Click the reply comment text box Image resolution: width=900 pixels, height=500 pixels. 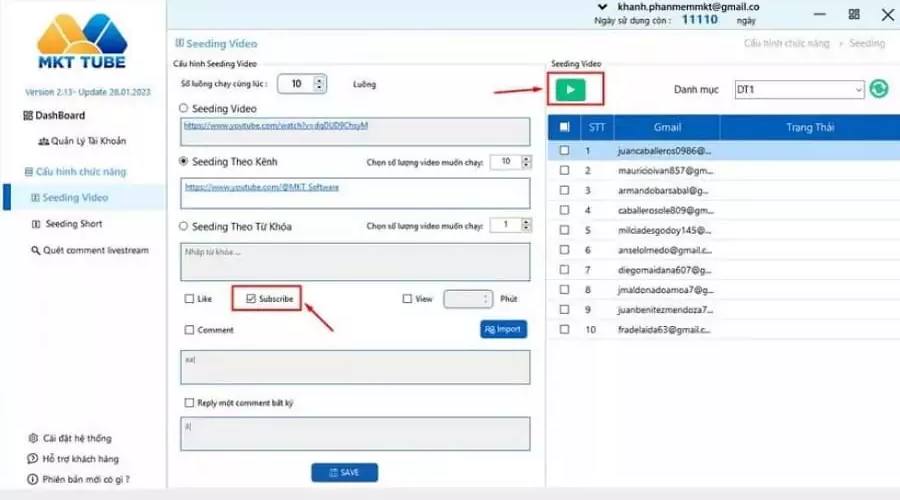(x=355, y=433)
